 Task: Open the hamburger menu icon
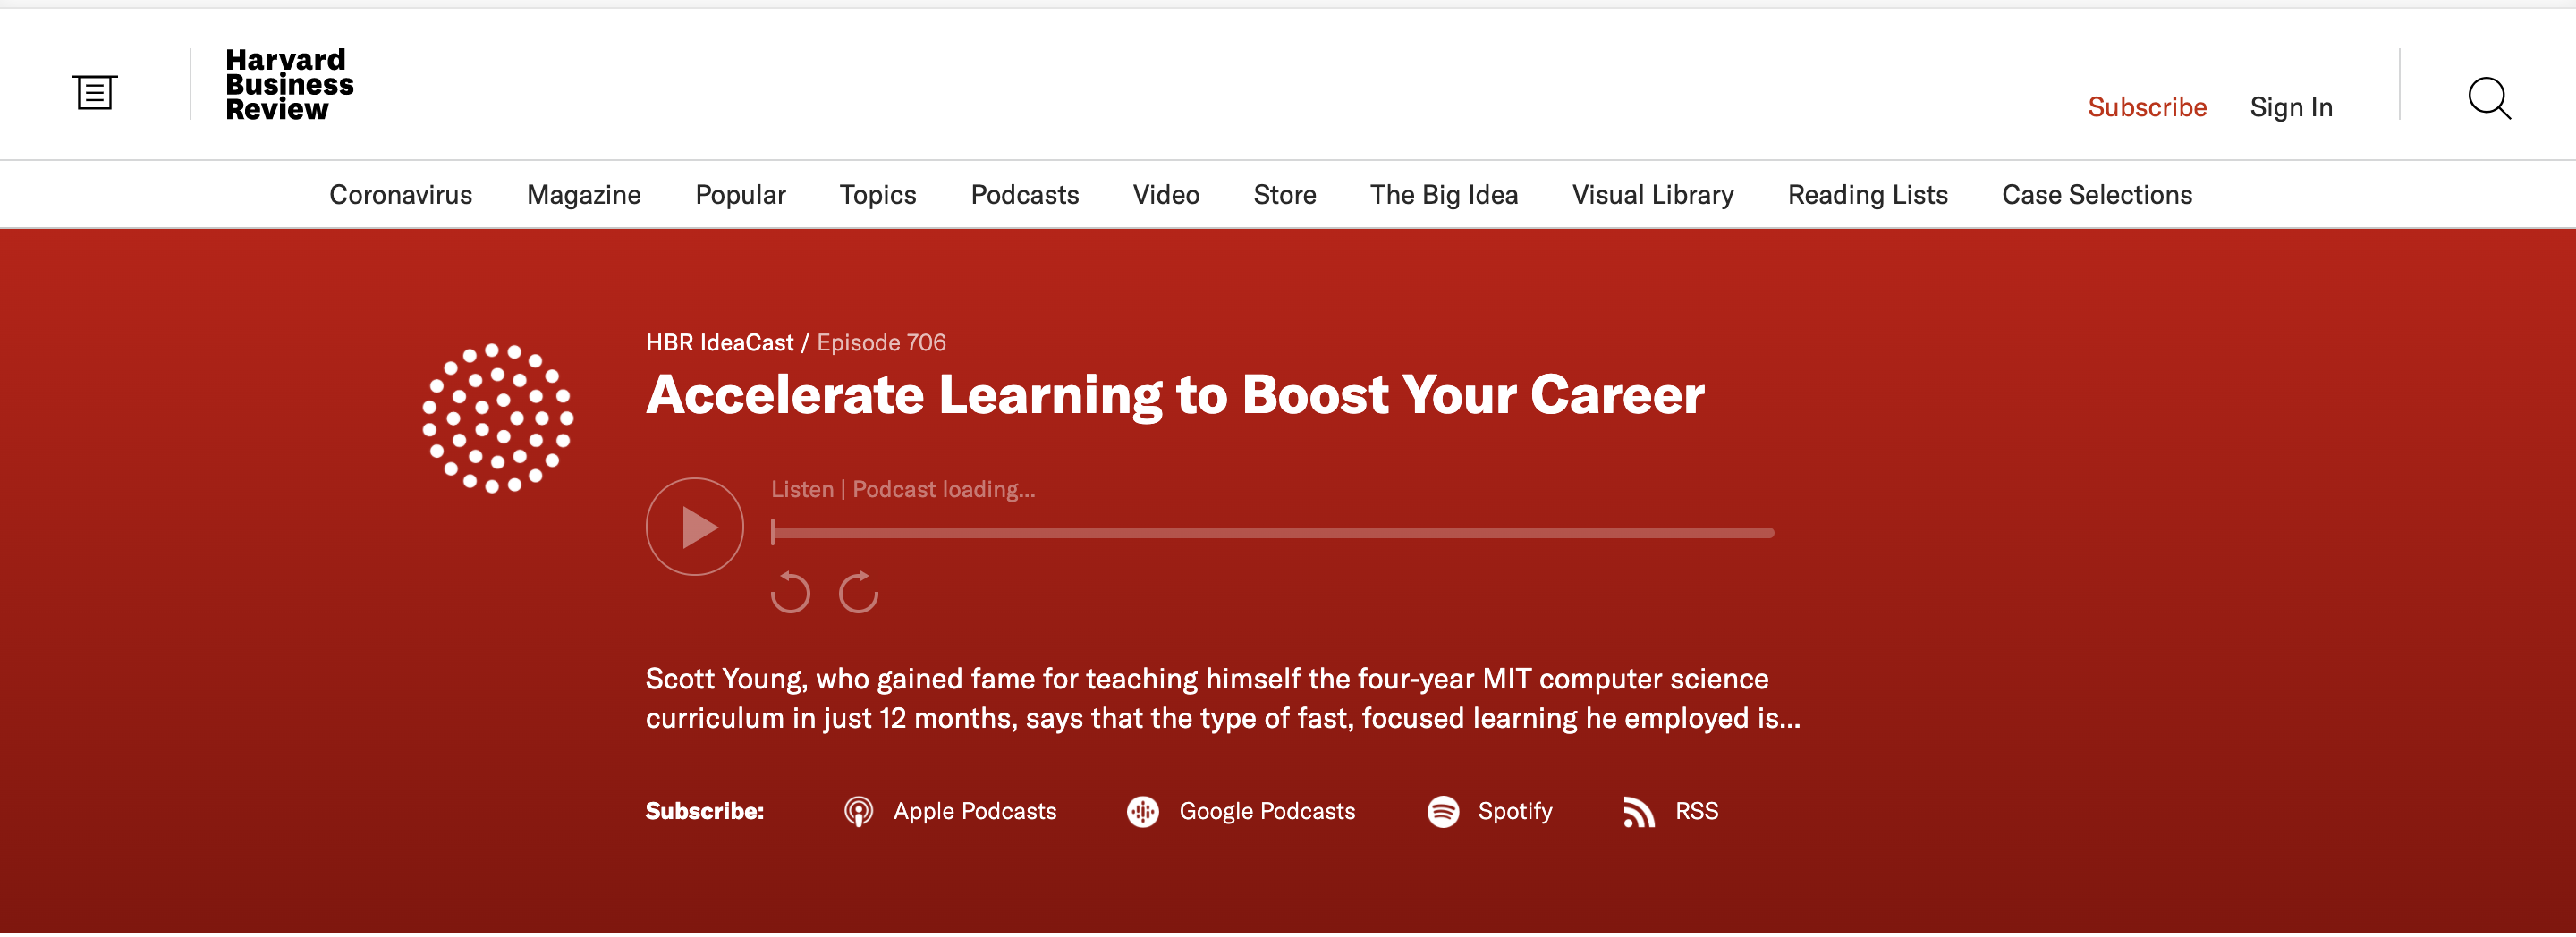[94, 93]
